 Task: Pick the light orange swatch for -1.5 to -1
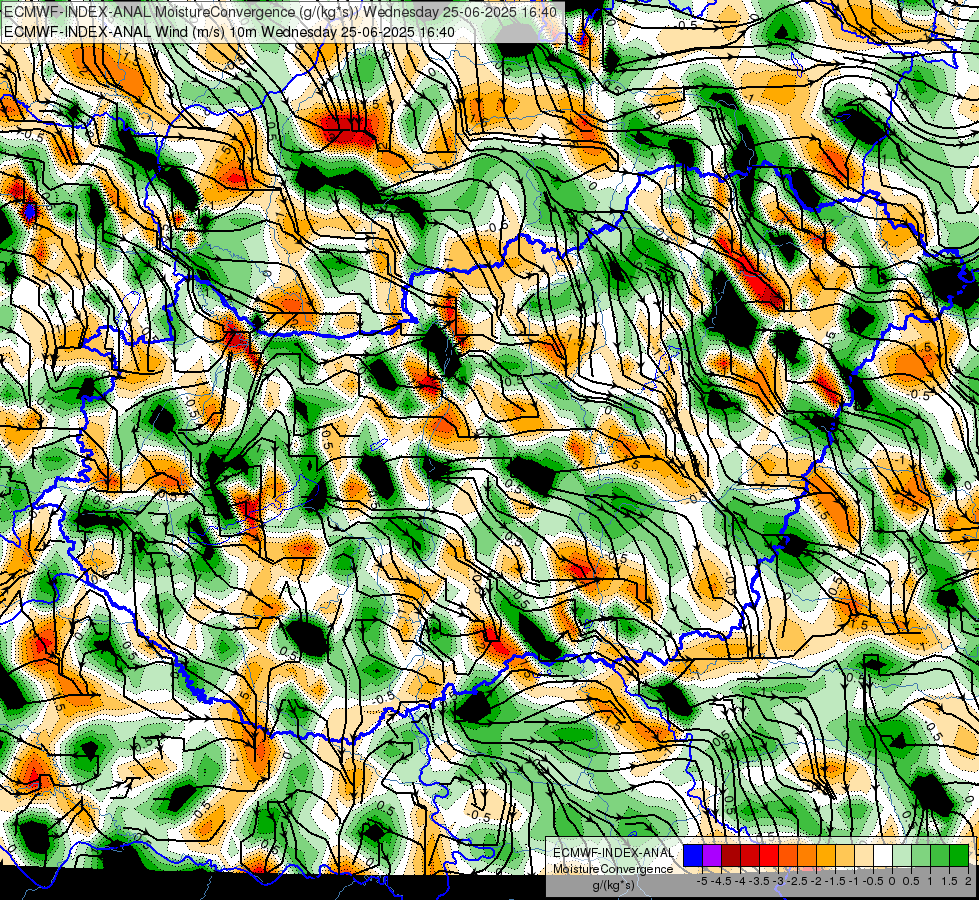coord(845,856)
